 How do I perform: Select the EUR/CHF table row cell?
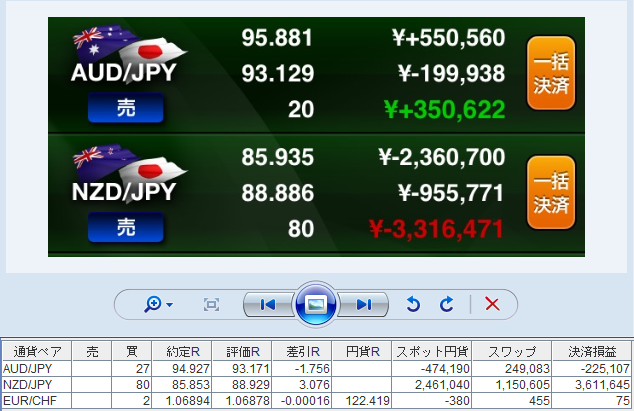click(x=37, y=400)
